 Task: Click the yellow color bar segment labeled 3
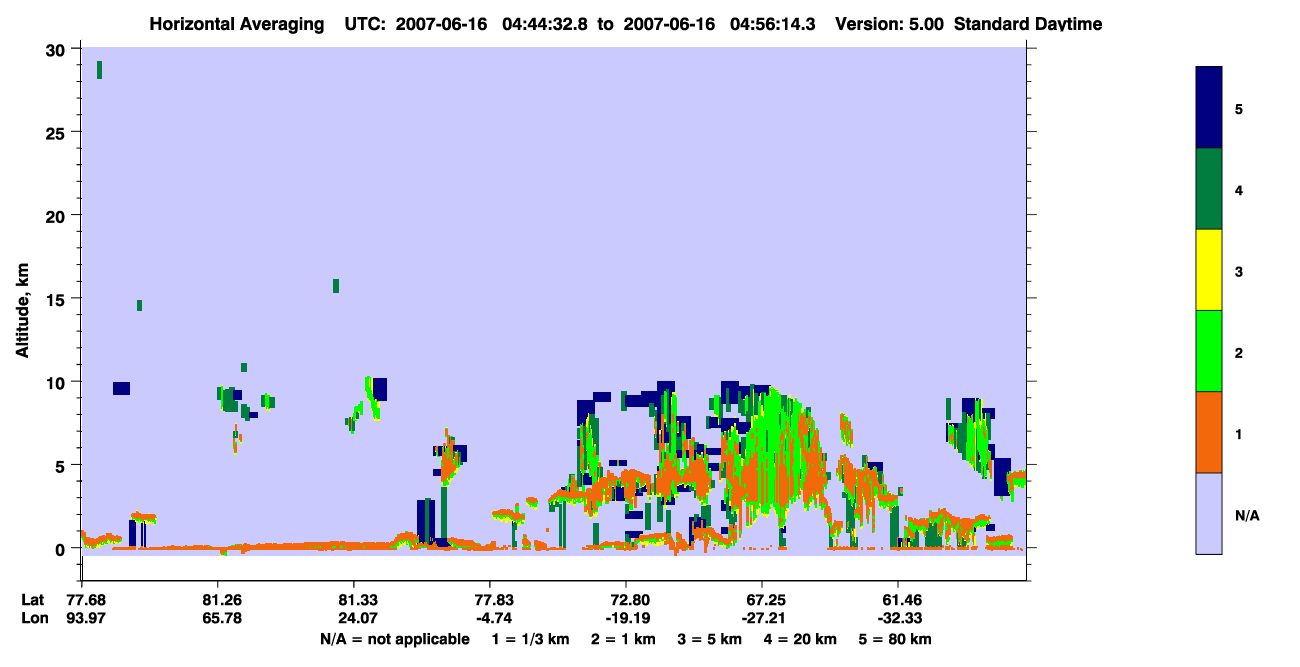pyautogui.click(x=1209, y=270)
